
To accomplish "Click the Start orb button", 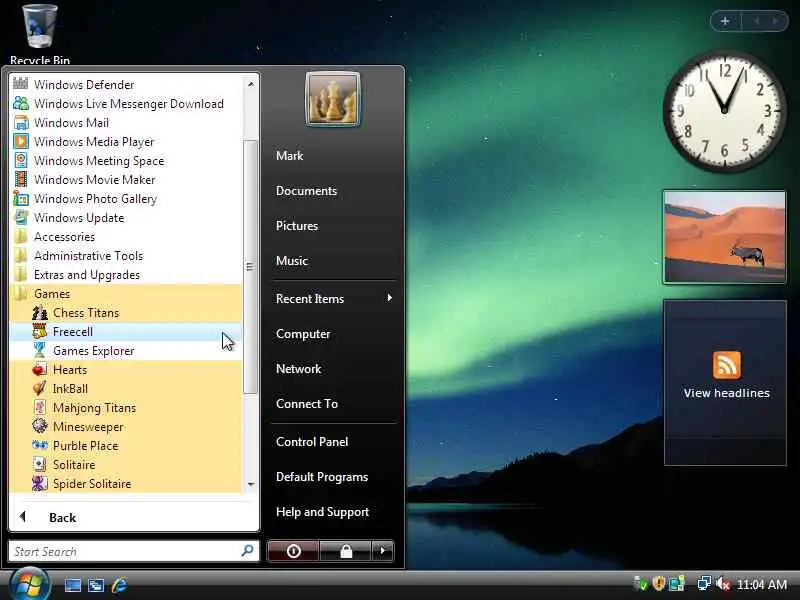I will 30,585.
